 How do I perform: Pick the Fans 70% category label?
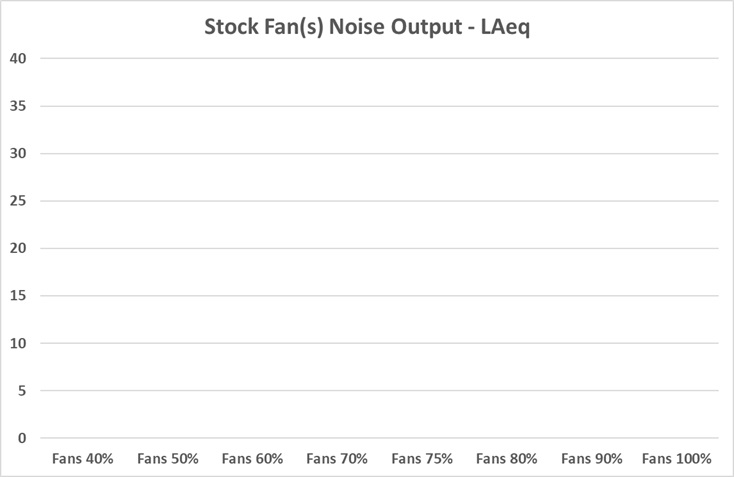click(337, 459)
